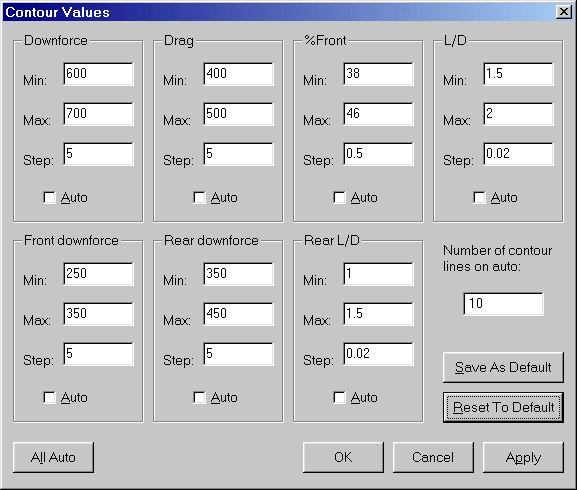Screen dimensions: 577x490
Task: Focus the Downforce Min field showing 600
Action: coord(98,74)
